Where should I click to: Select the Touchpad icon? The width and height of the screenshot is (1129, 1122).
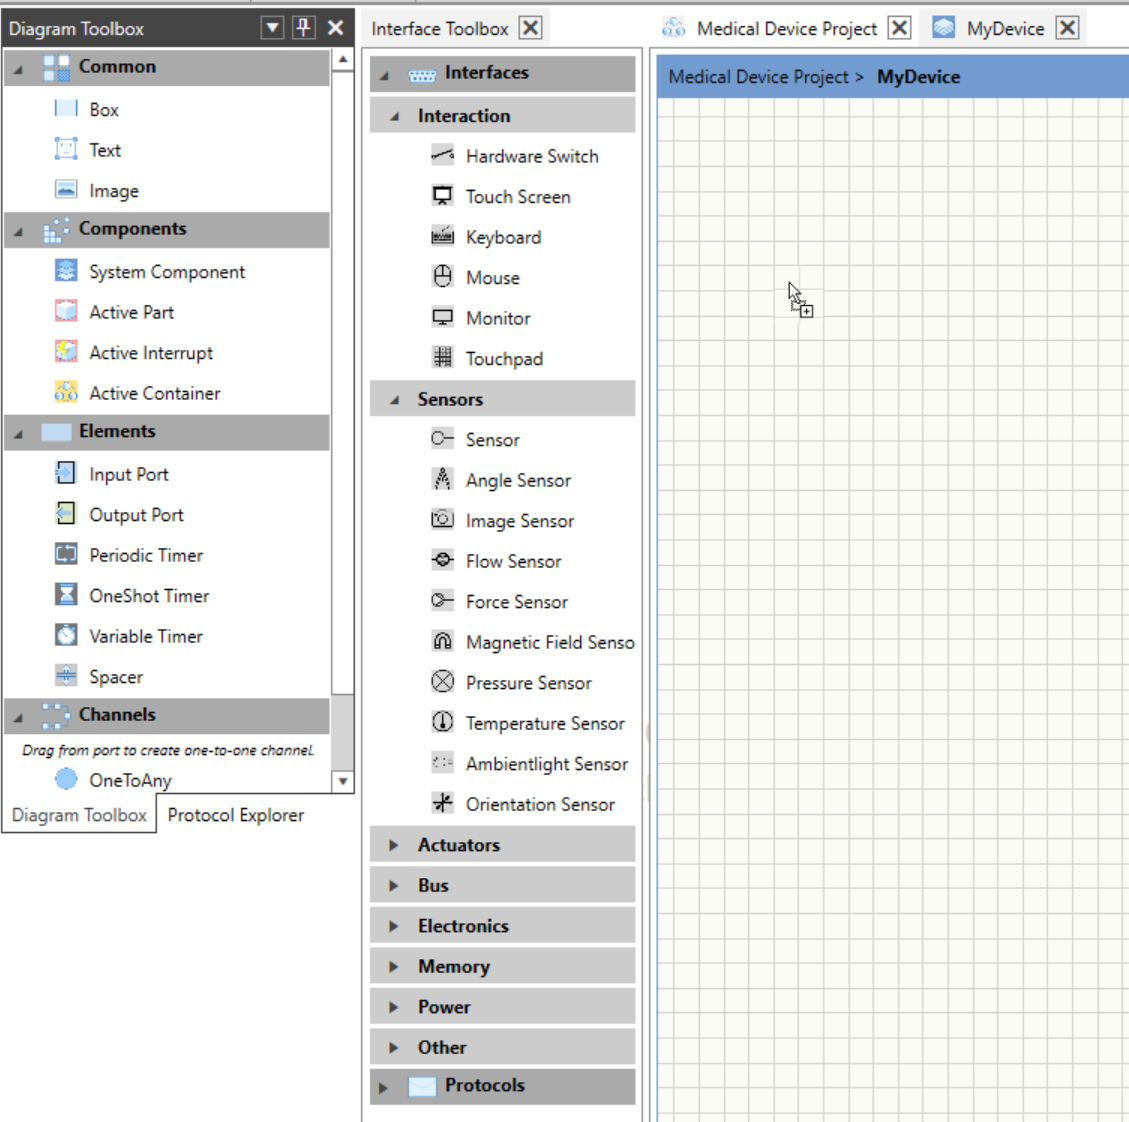[442, 358]
